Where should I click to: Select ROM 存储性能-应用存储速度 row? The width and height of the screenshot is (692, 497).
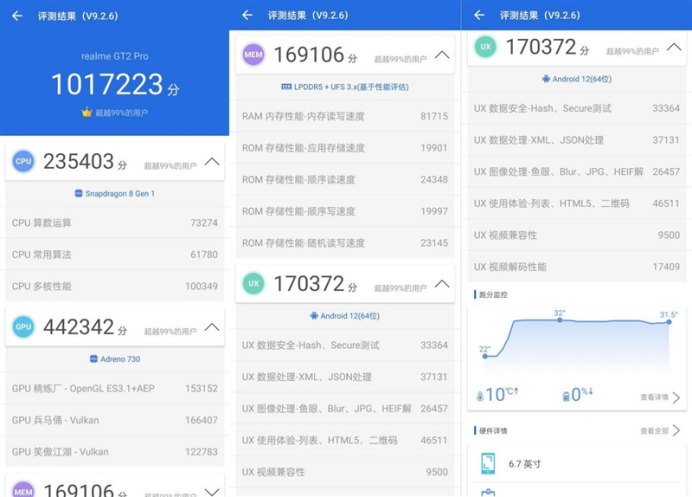point(345,148)
